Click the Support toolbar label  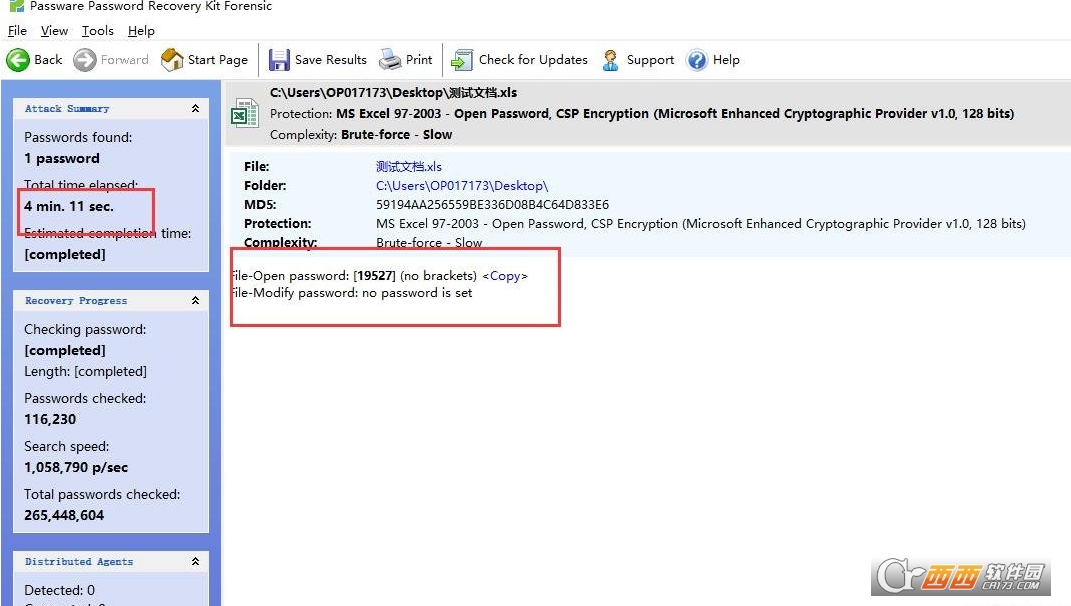(650, 59)
